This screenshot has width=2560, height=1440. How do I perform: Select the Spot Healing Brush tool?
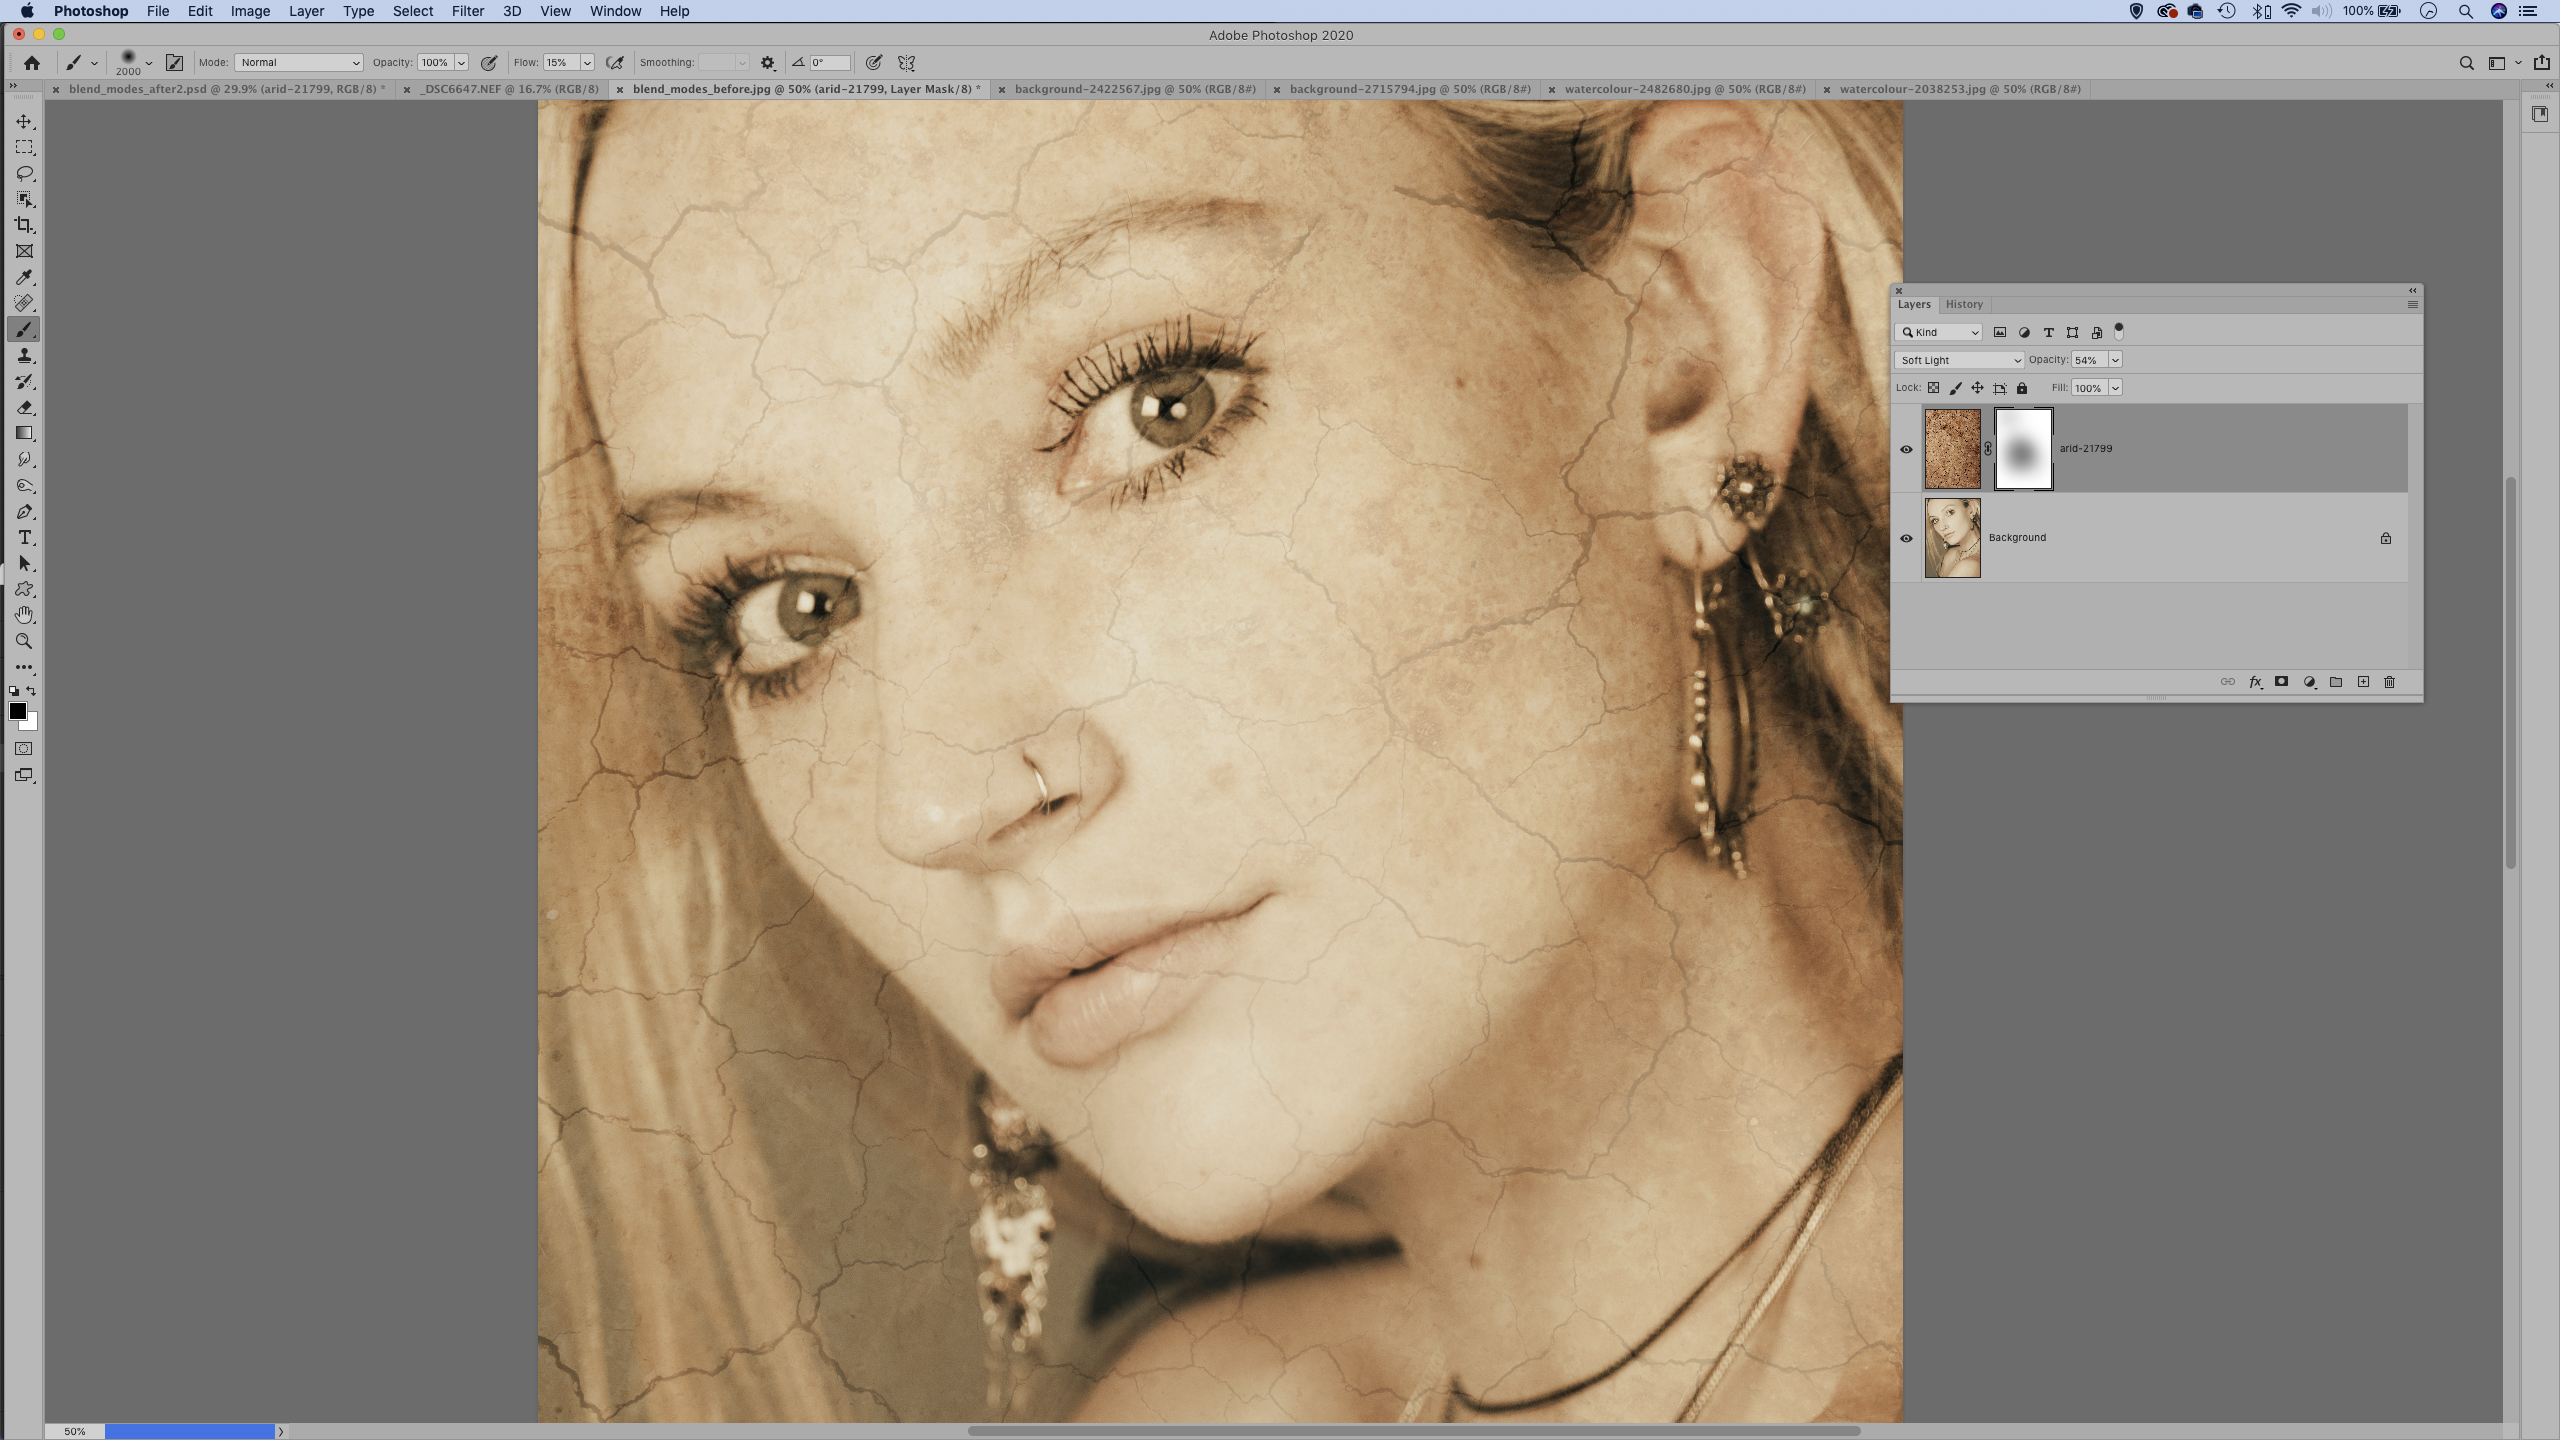pos(24,303)
